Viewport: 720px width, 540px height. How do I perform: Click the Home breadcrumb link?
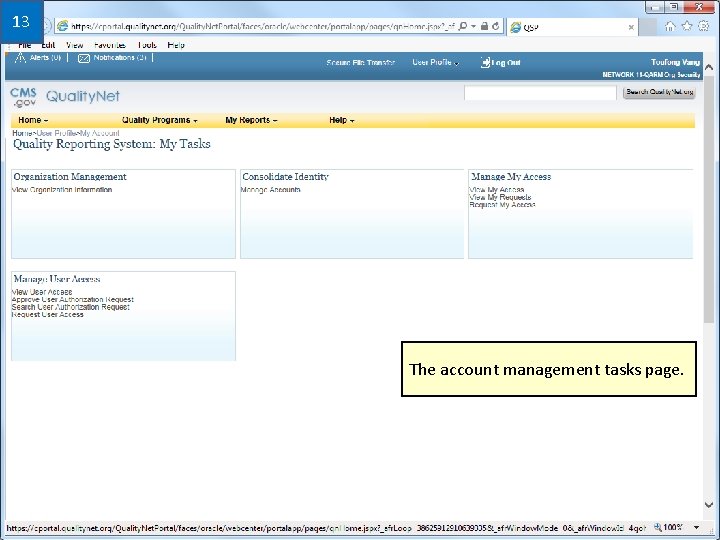pyautogui.click(x=22, y=133)
